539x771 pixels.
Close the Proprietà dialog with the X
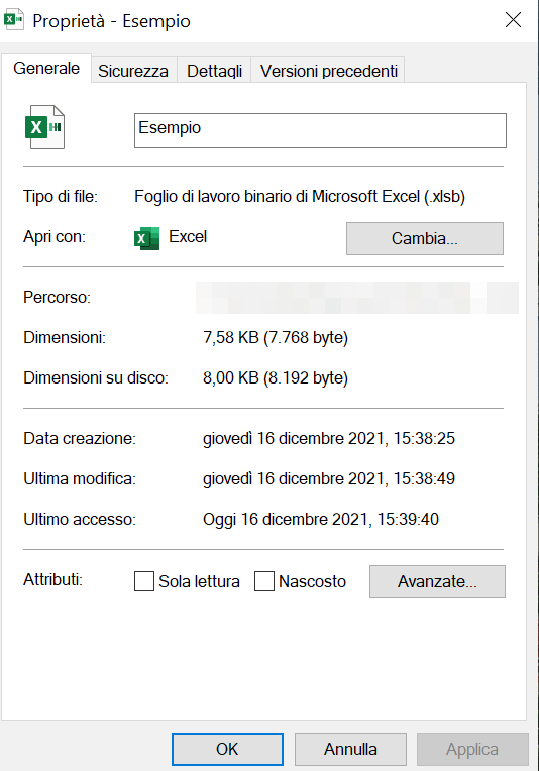513,20
